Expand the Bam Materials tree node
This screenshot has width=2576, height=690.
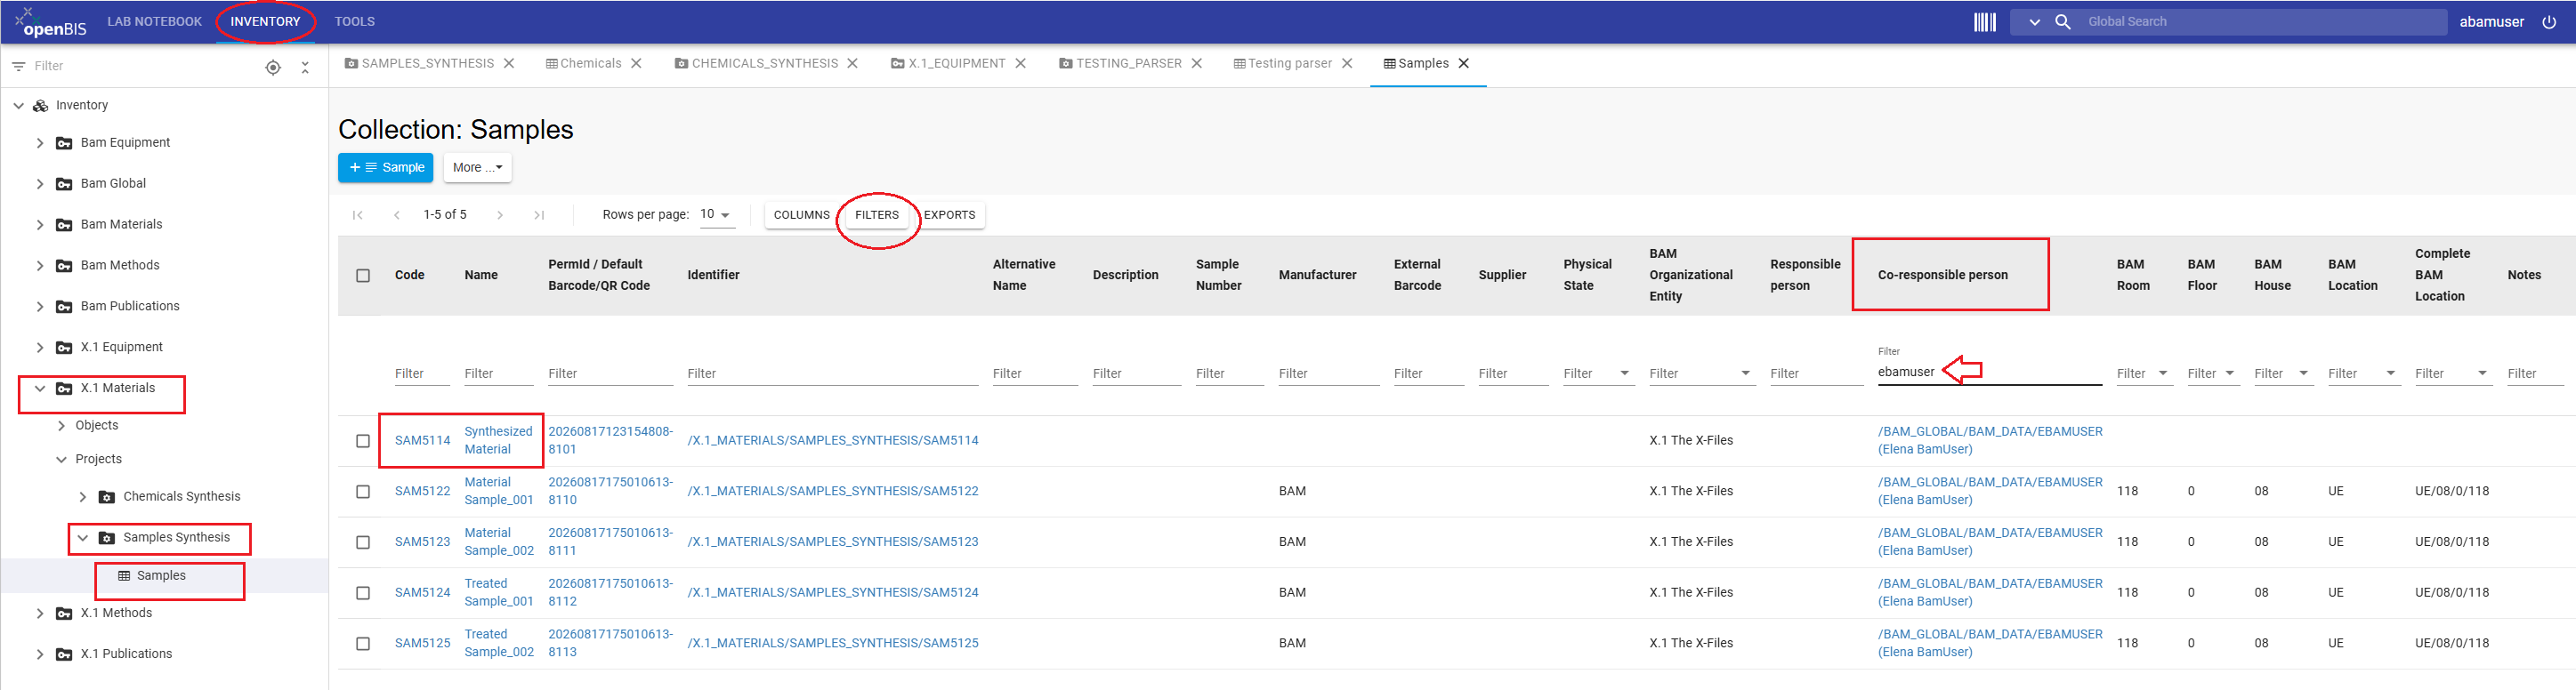pos(40,225)
